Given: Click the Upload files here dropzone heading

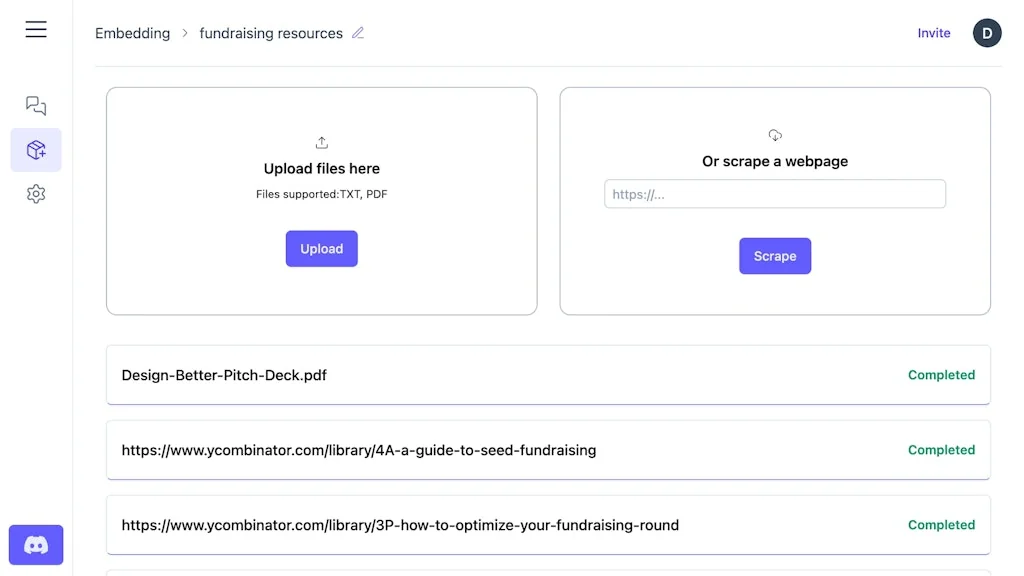Looking at the screenshot, I should 321,169.
